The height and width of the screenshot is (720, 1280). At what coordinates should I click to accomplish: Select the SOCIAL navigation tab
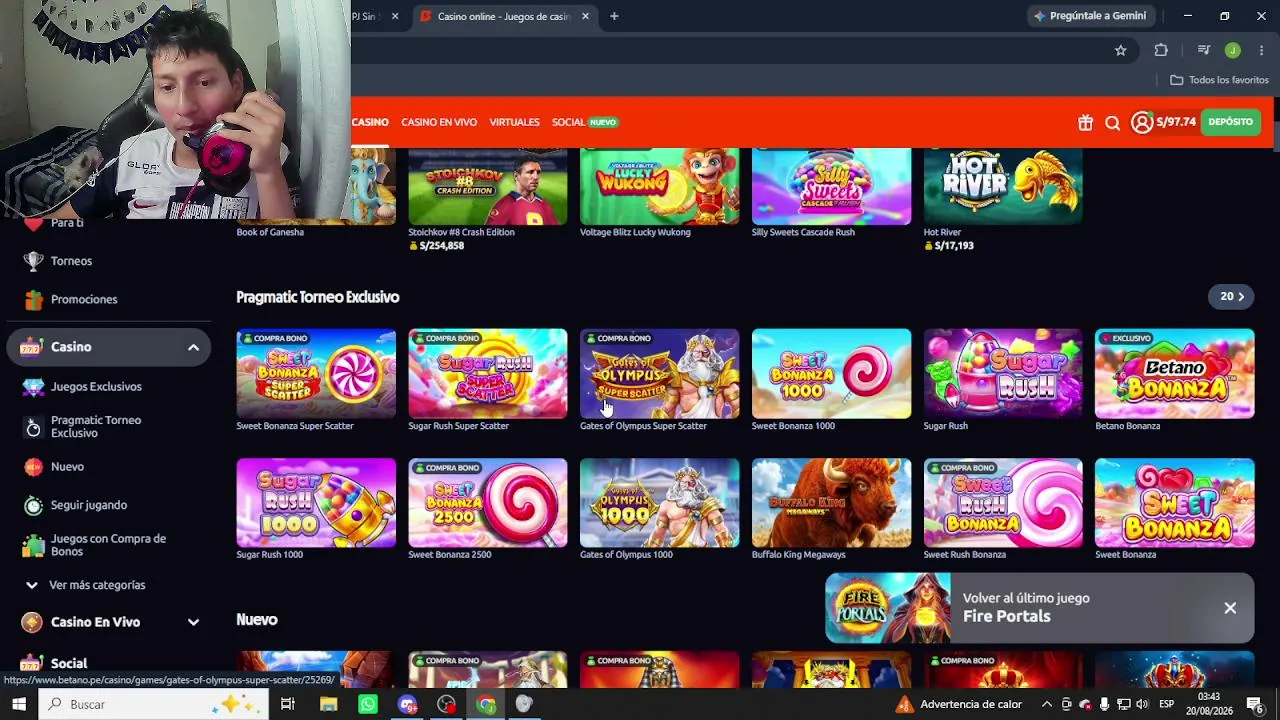pyautogui.click(x=568, y=122)
